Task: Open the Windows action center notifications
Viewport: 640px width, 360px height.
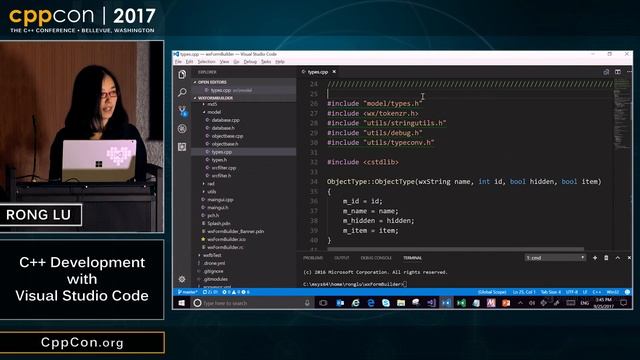Action: (624, 303)
